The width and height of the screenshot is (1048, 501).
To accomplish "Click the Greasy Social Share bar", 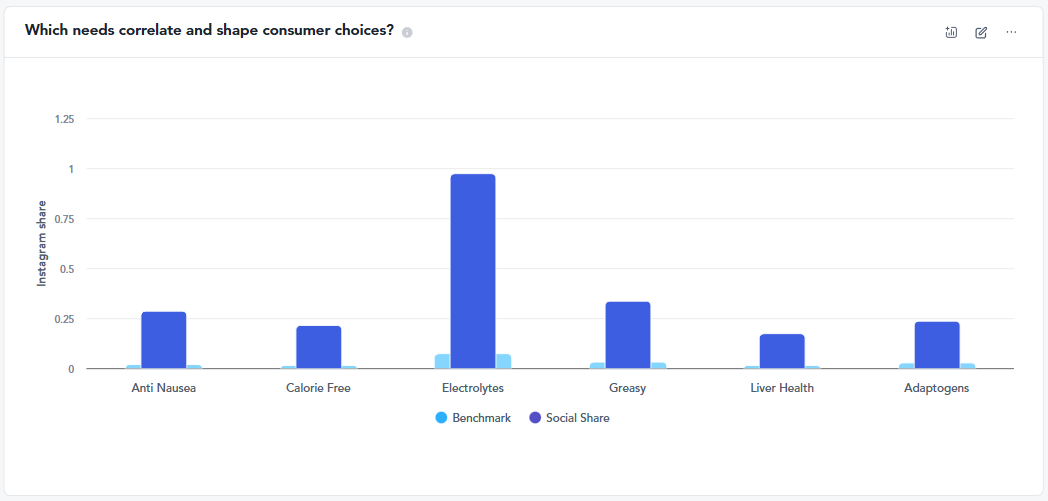I will tap(628, 335).
